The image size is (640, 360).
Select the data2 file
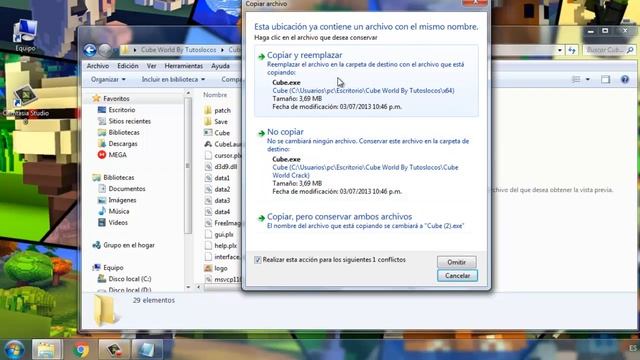coord(222,189)
